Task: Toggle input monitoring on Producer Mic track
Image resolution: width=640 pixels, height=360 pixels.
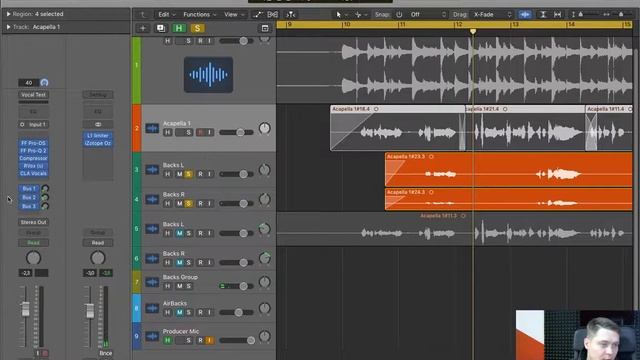Action: point(209,340)
